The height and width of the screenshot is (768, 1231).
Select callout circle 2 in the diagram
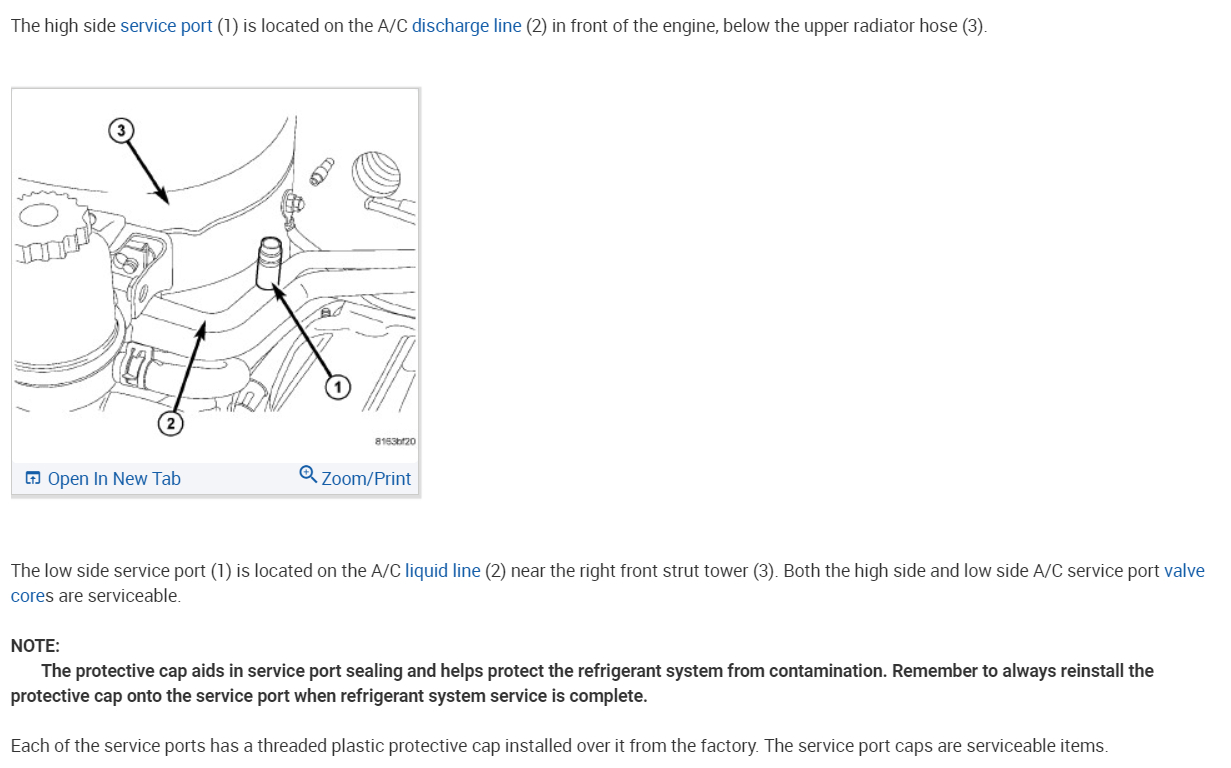[171, 424]
